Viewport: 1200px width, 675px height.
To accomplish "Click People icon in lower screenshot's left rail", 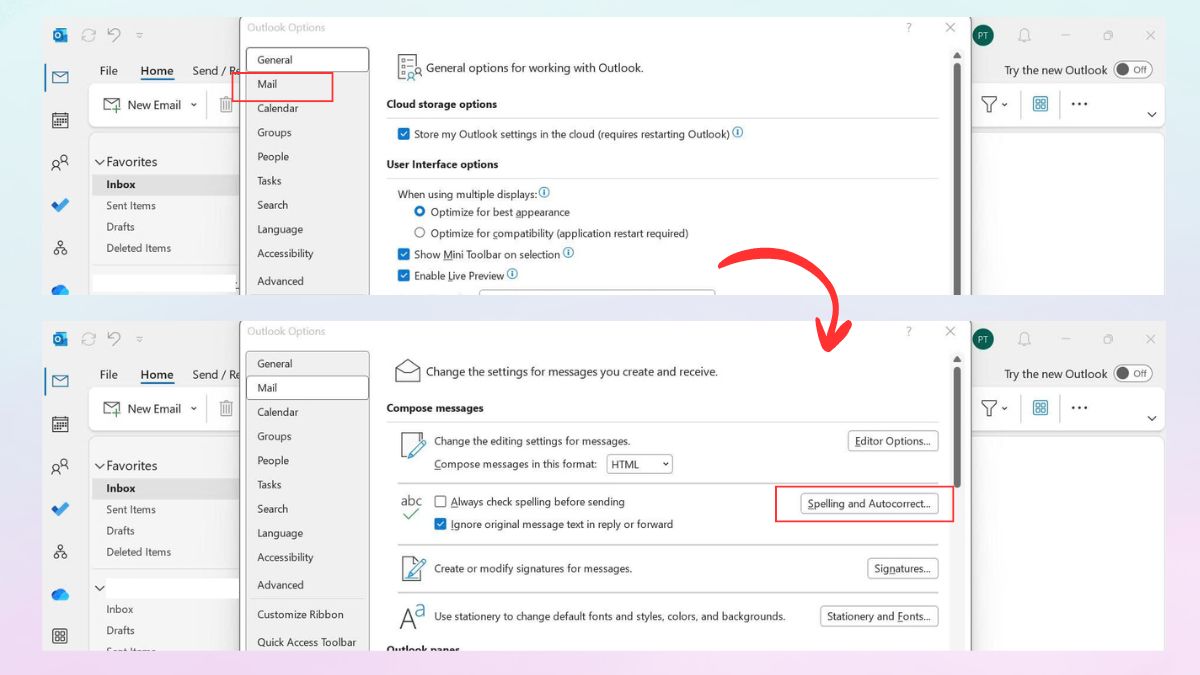I will click(60, 466).
